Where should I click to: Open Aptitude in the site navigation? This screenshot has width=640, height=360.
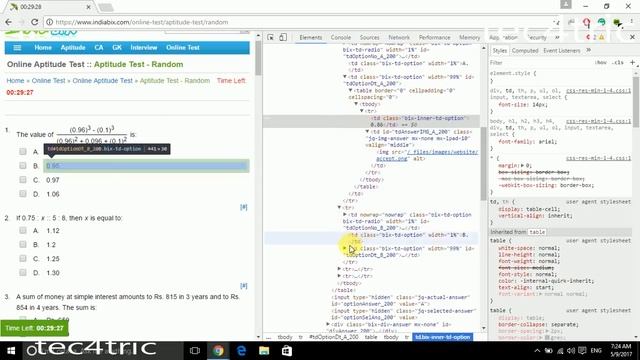click(x=73, y=48)
